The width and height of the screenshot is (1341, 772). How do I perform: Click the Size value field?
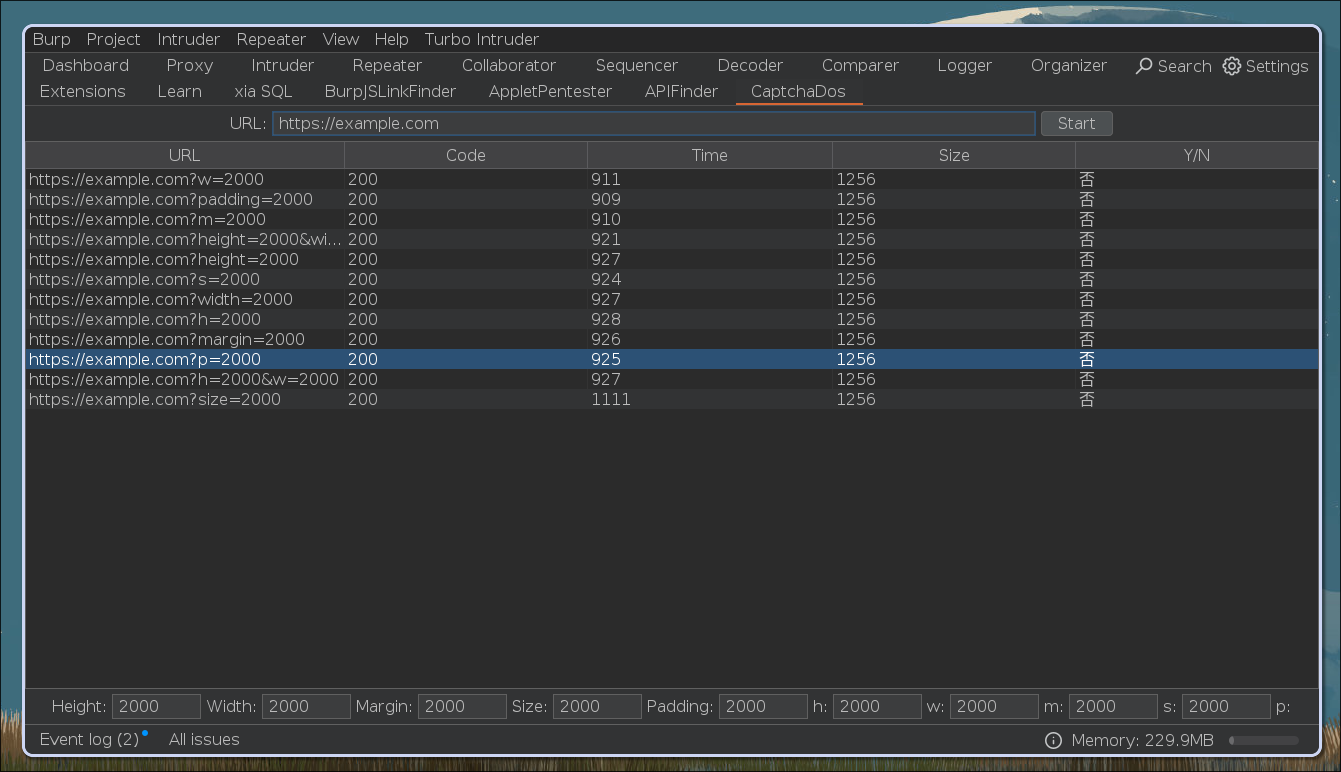[x=597, y=706]
